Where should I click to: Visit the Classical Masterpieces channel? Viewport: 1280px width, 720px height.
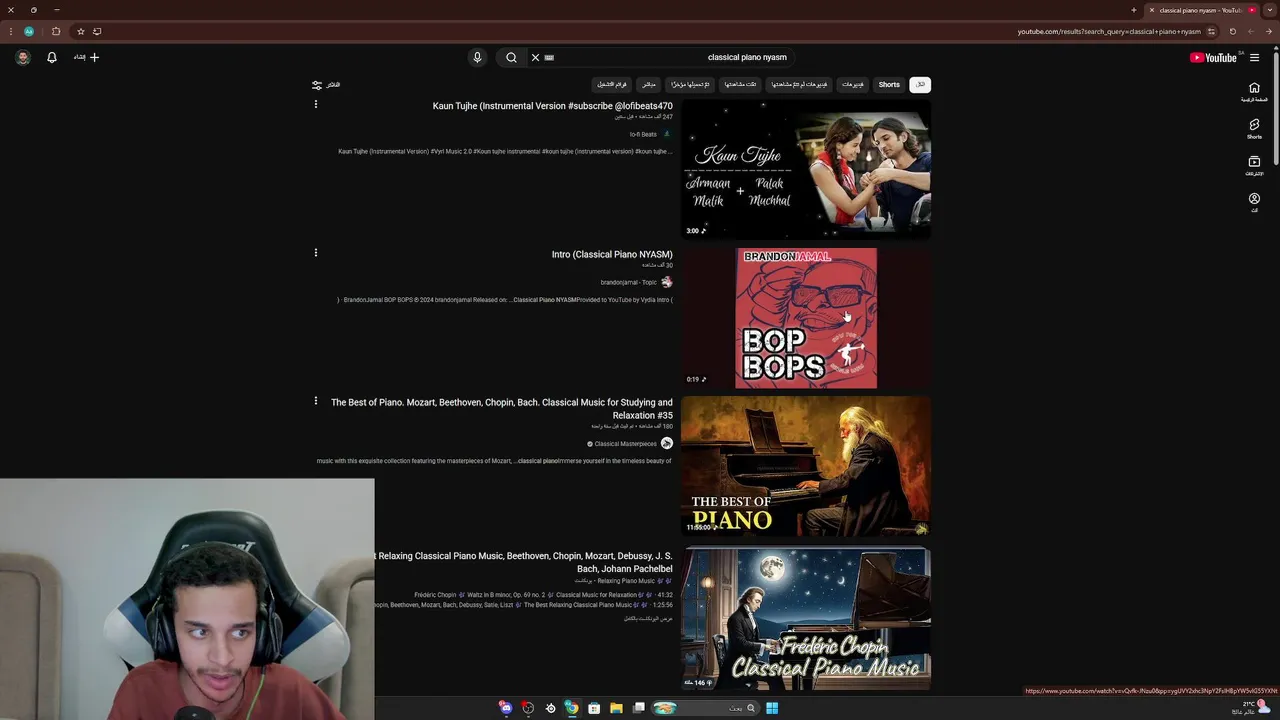coord(625,444)
